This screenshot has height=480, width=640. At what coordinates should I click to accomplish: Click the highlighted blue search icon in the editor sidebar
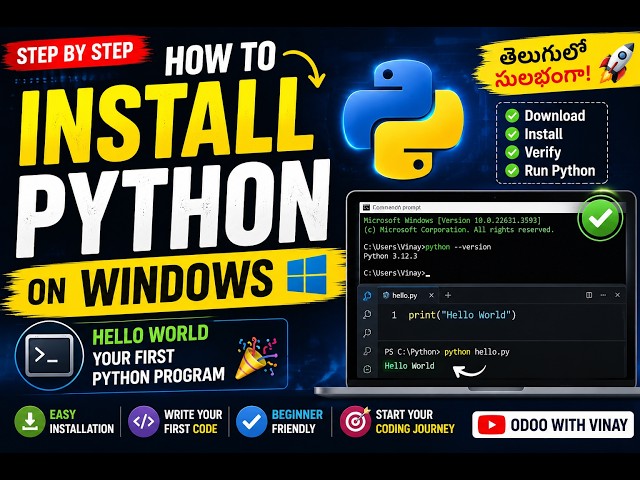pos(367,296)
